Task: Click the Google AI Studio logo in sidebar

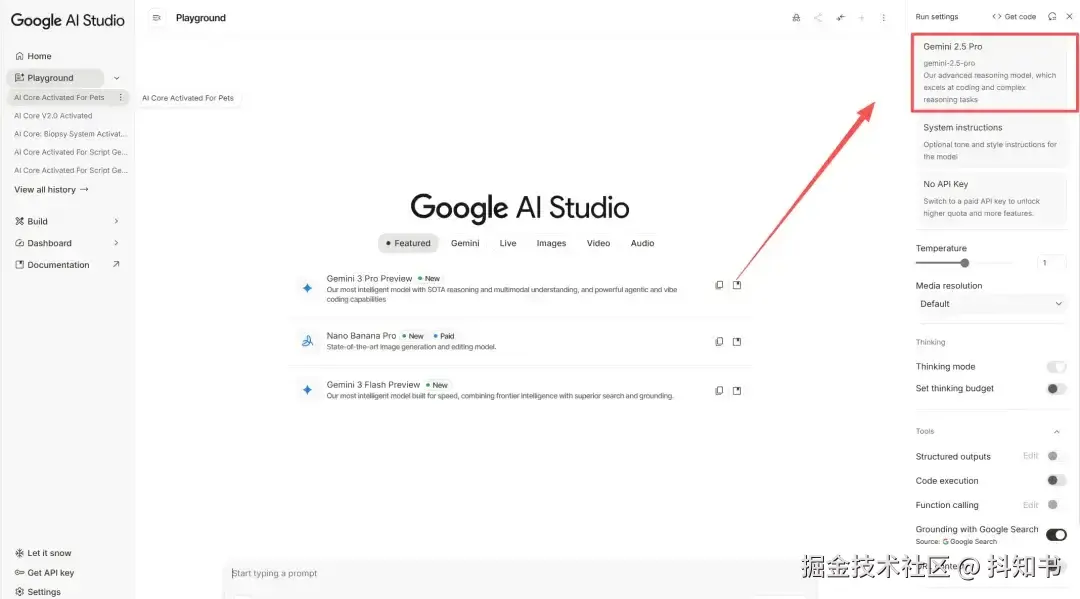Action: click(68, 21)
